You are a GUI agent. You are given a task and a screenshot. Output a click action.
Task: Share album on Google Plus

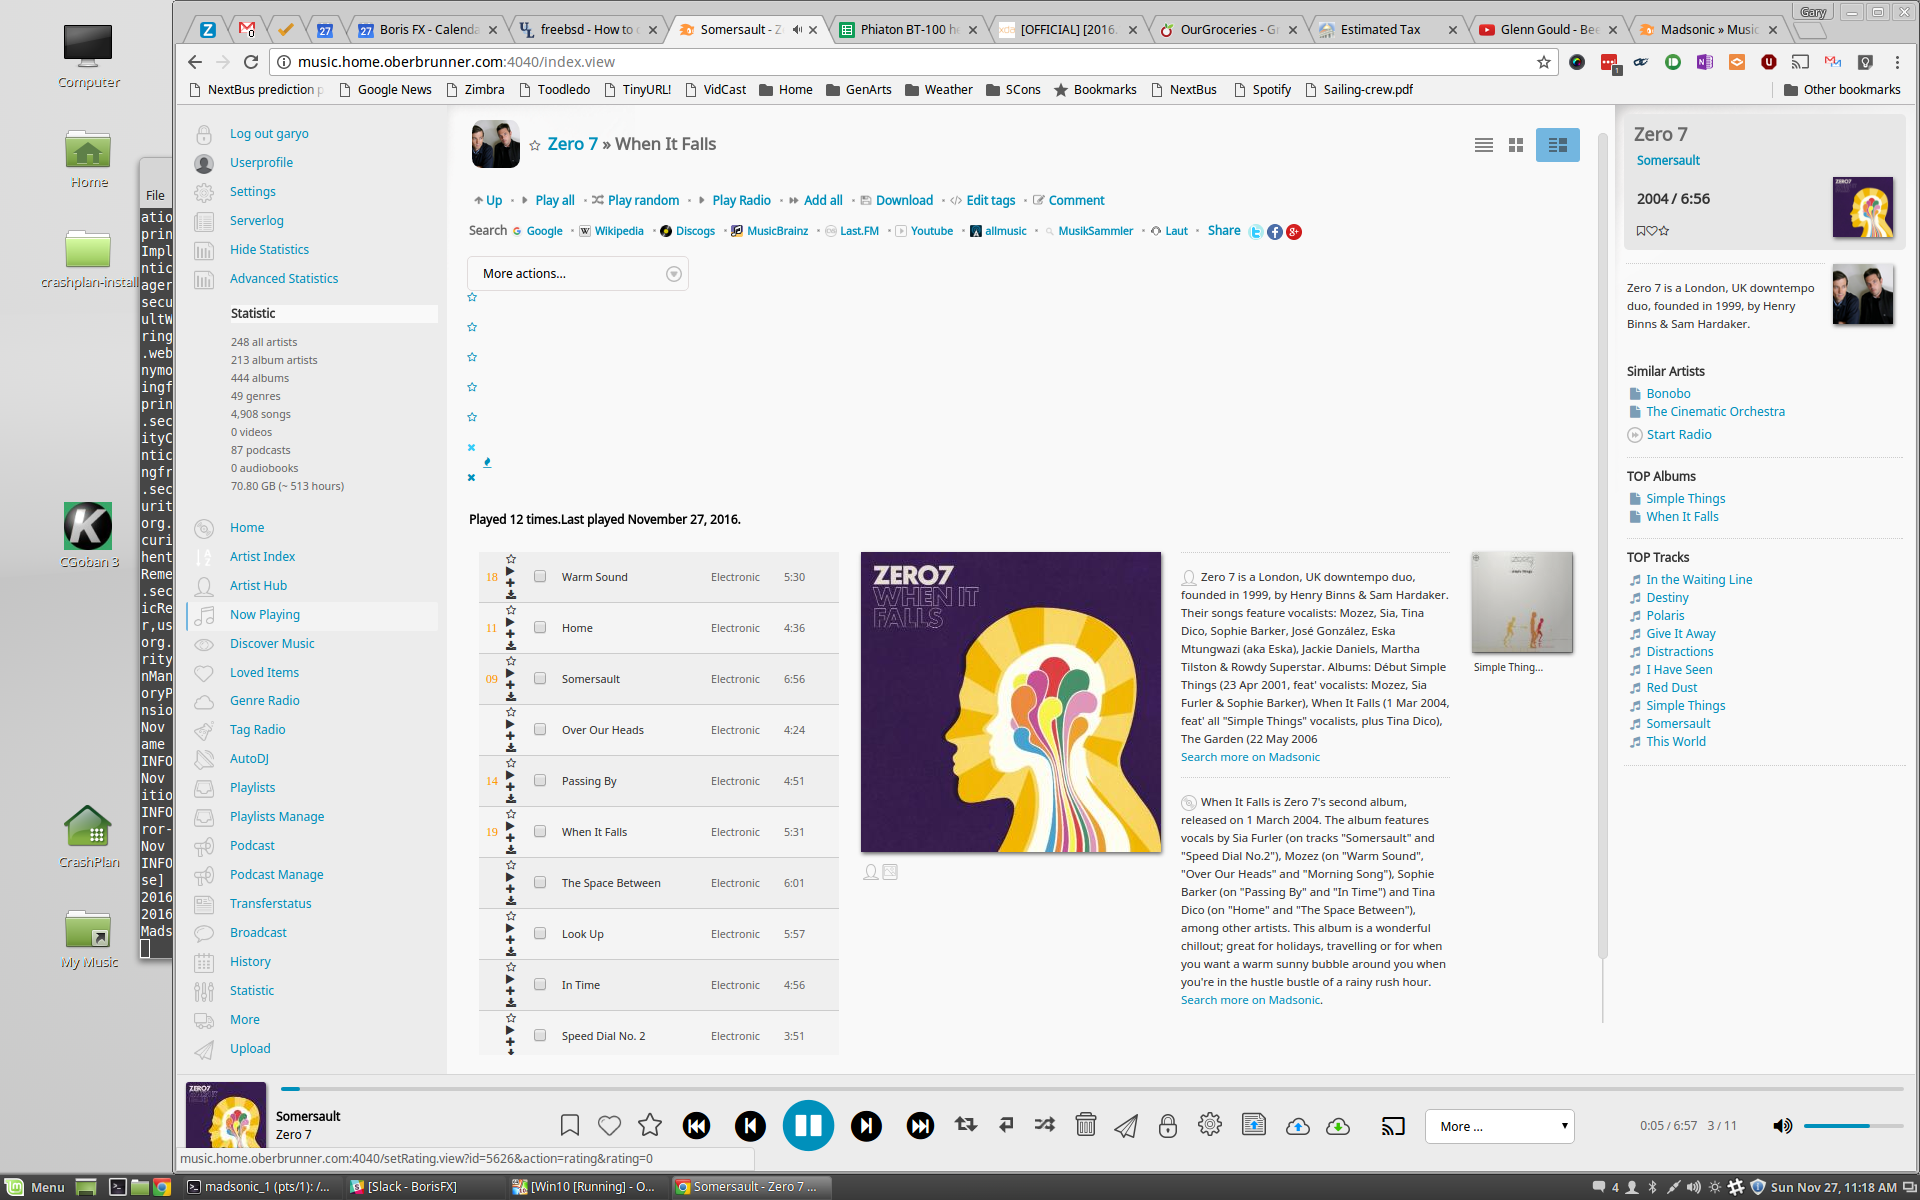coord(1294,232)
